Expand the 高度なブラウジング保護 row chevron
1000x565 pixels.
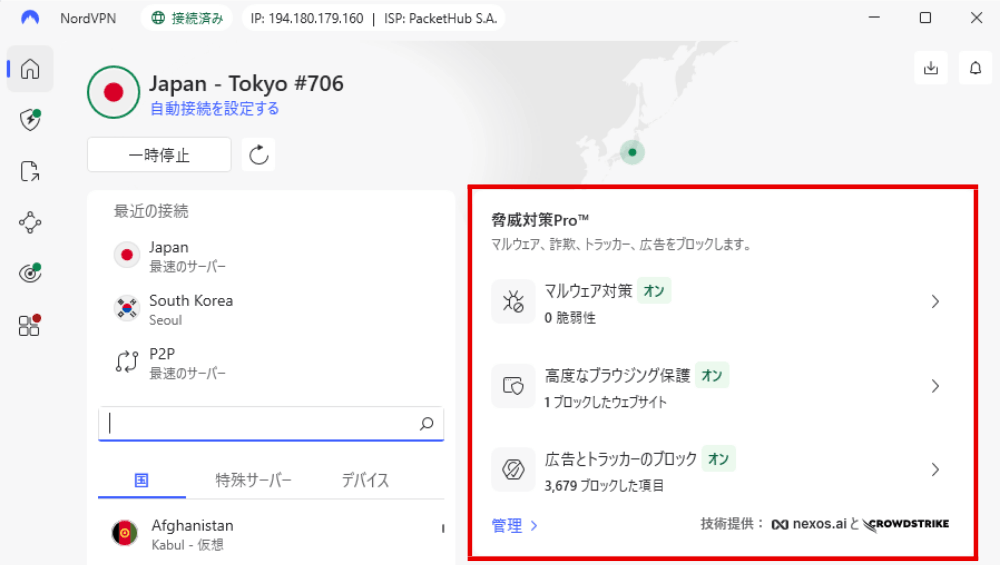(x=935, y=386)
